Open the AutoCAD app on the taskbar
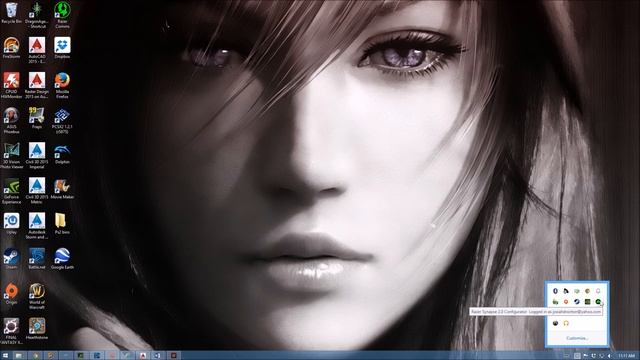This screenshot has height=360, width=640. pos(143,356)
